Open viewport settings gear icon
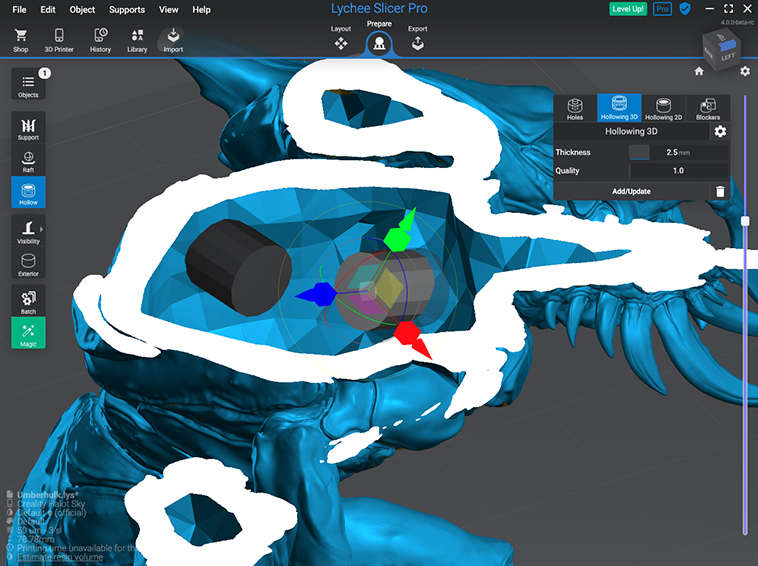 pos(745,72)
